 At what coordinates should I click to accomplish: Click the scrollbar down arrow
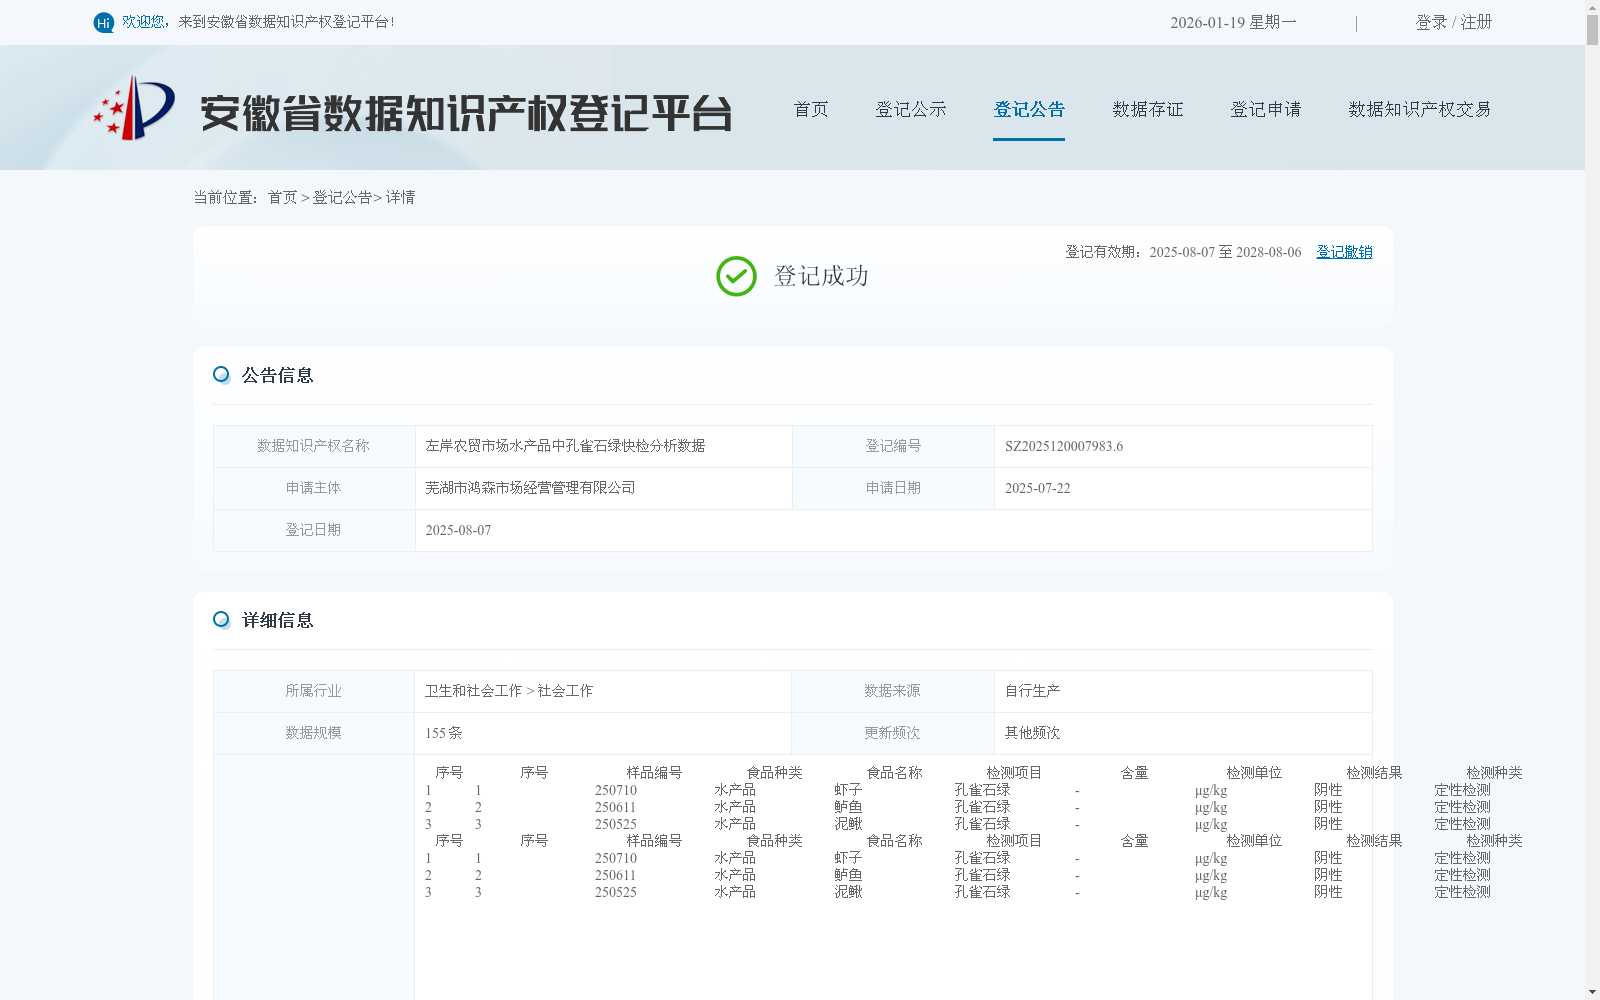tap(1592, 992)
